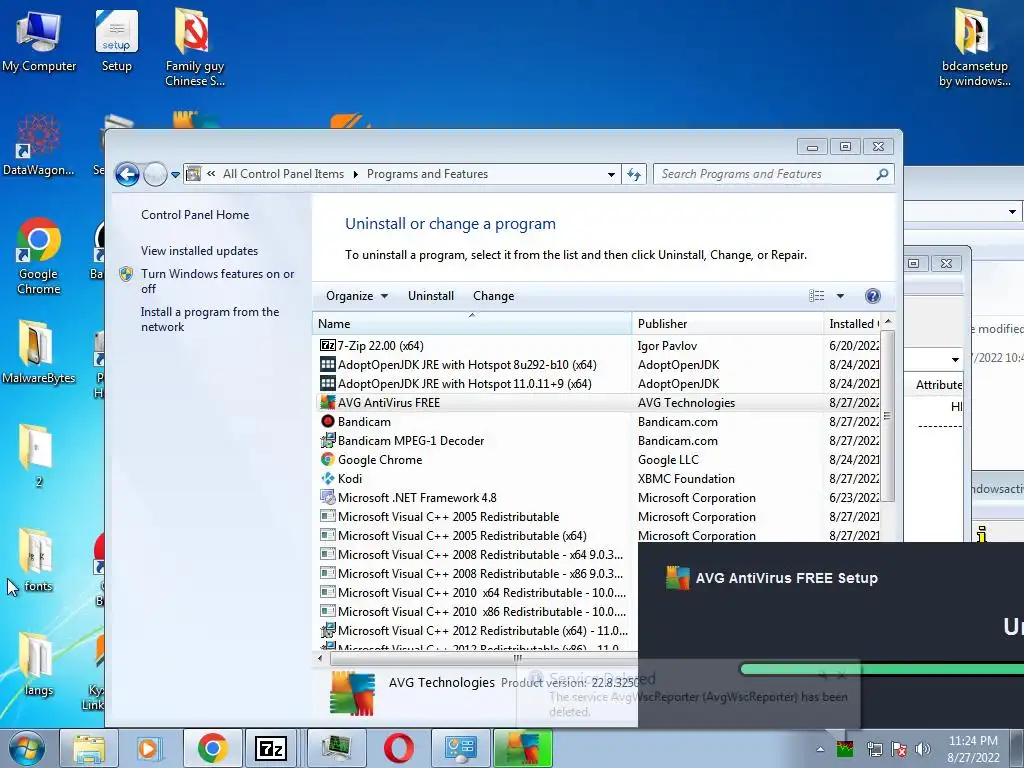Open the fonts folder on the desktop

coord(37,560)
